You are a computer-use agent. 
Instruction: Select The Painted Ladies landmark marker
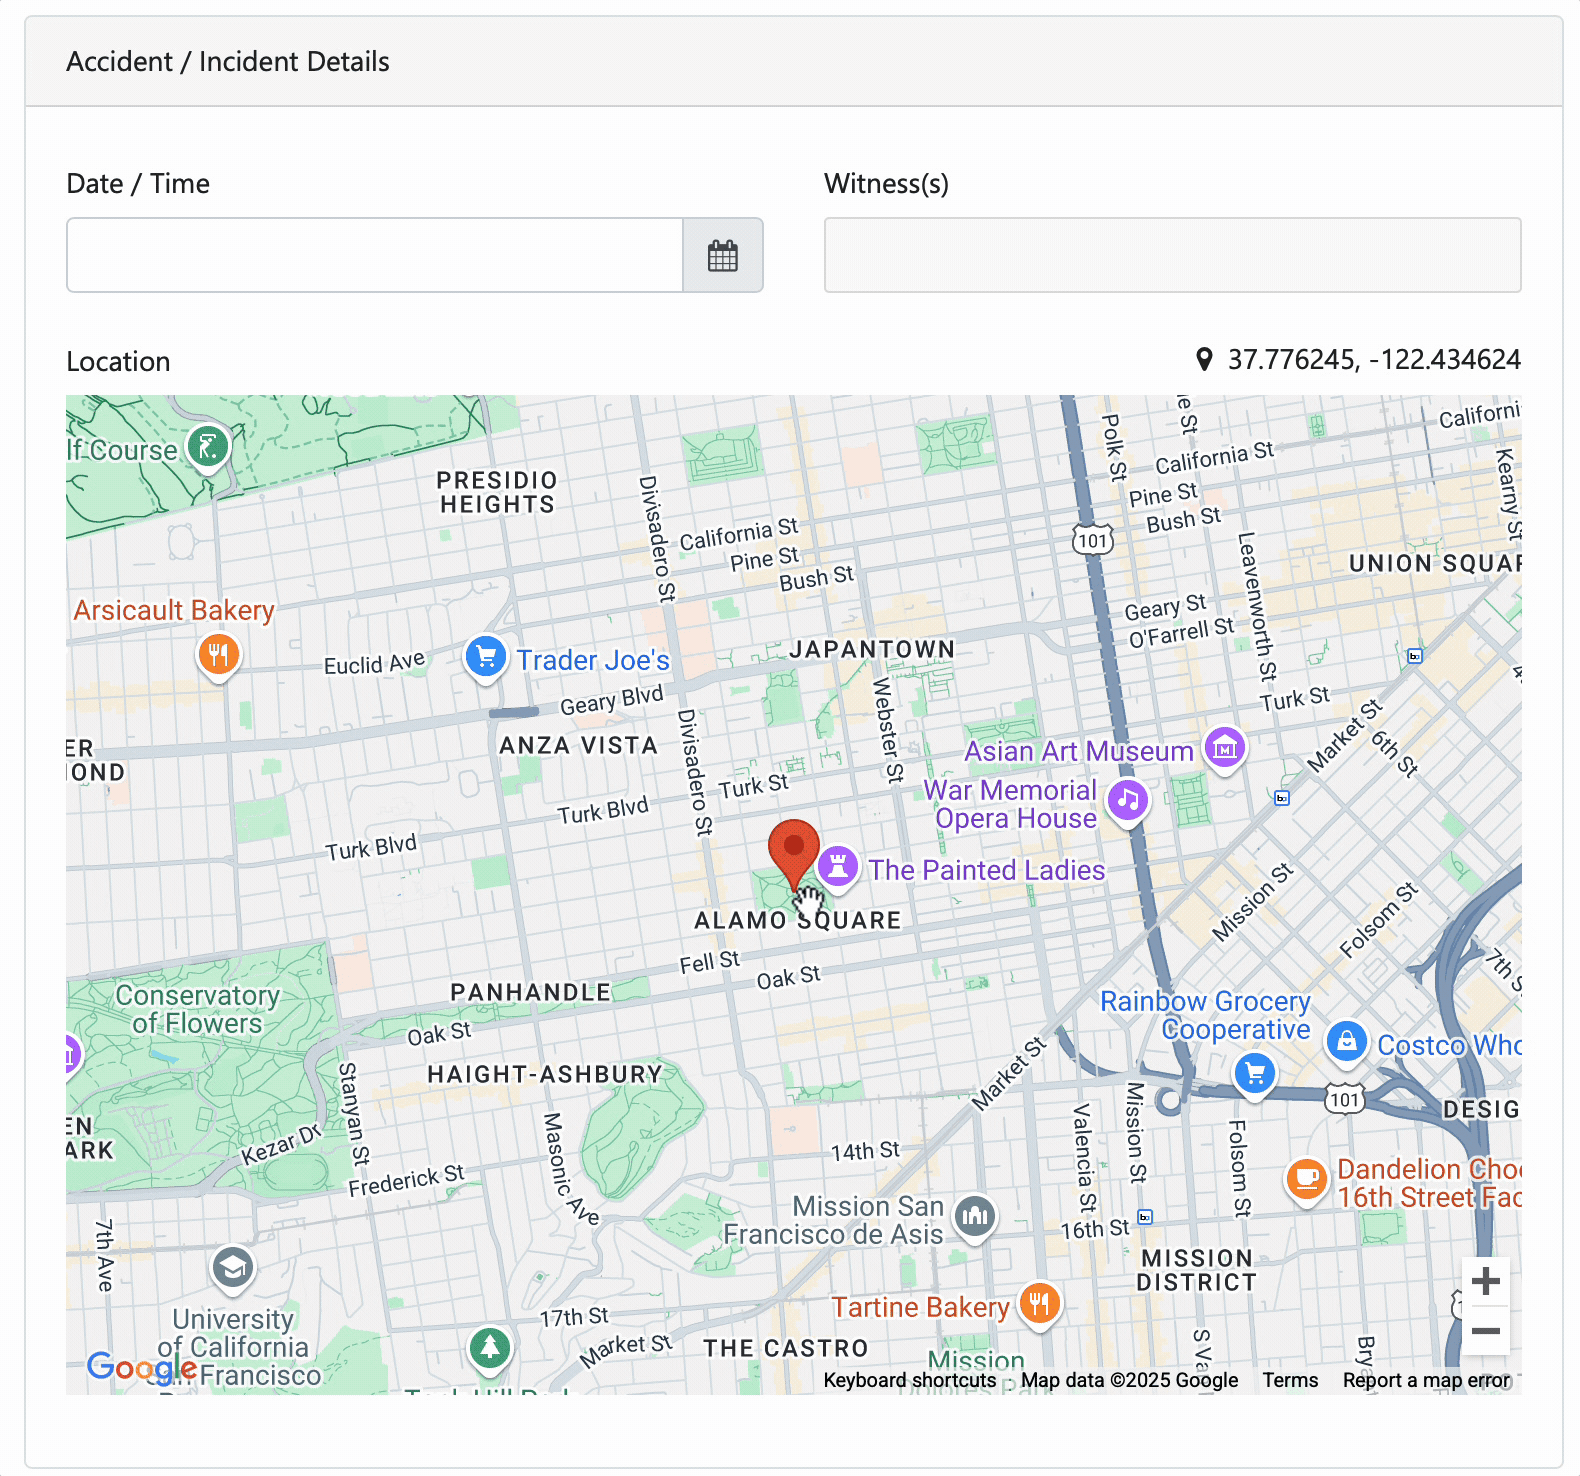(838, 868)
